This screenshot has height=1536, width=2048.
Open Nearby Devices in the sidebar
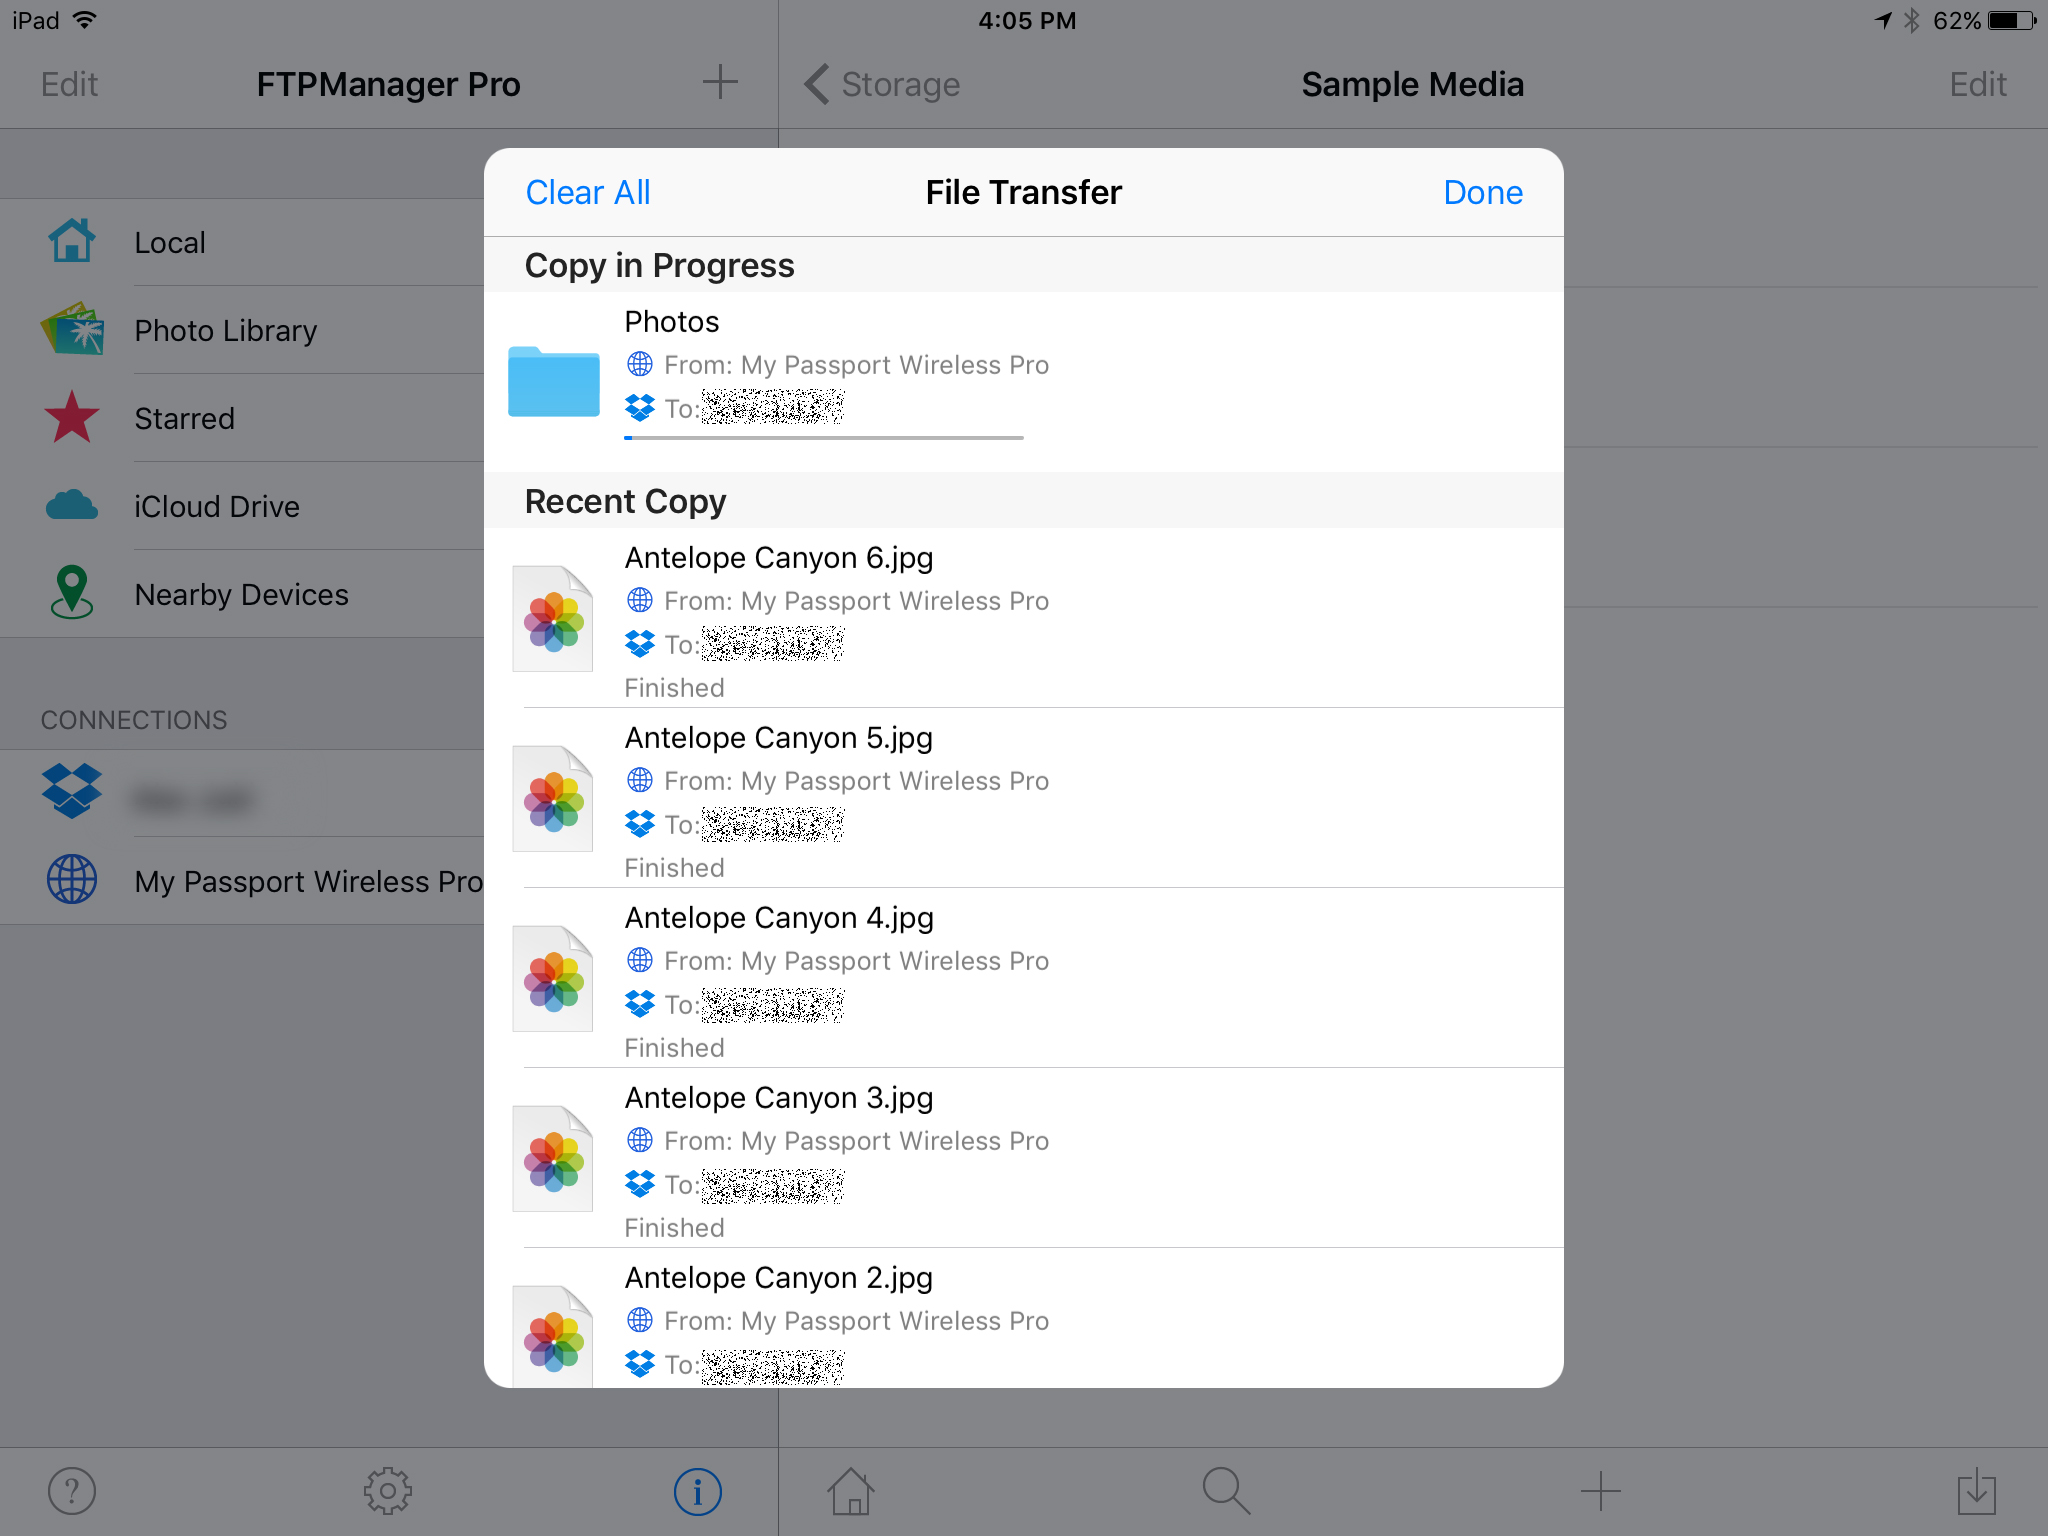click(242, 594)
